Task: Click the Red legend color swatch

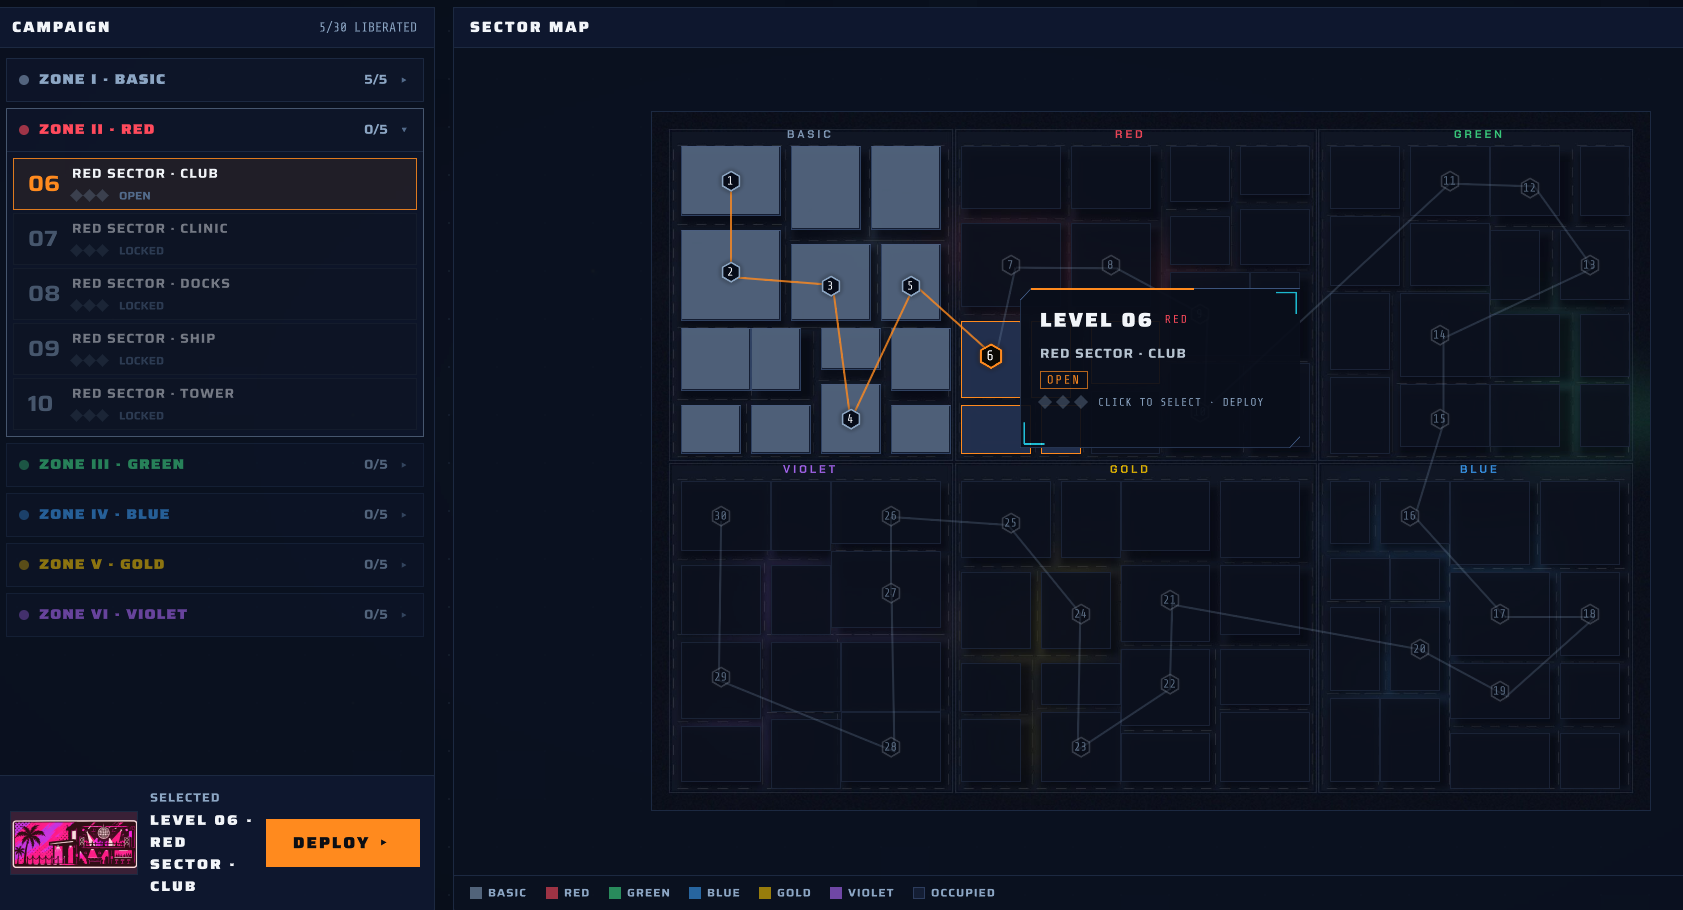Action: tap(552, 893)
